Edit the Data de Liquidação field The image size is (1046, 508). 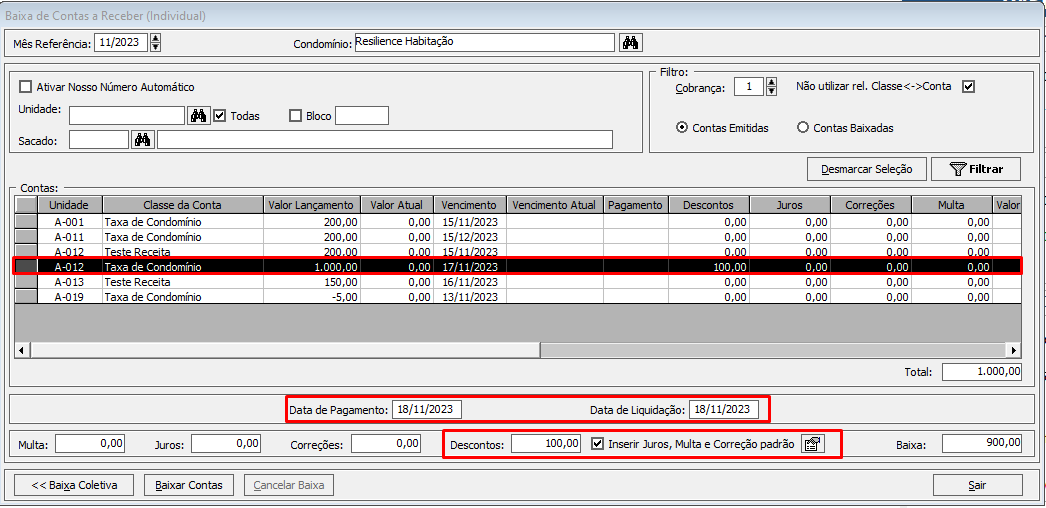pos(724,409)
